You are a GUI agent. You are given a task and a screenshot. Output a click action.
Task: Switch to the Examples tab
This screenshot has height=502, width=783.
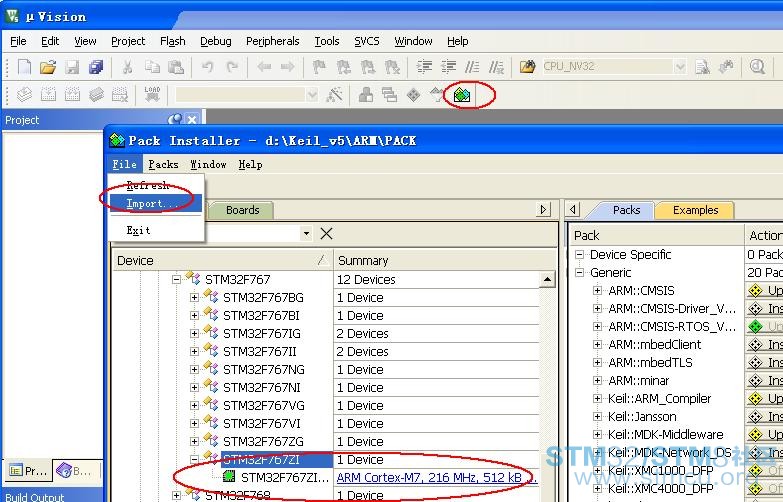click(x=695, y=210)
